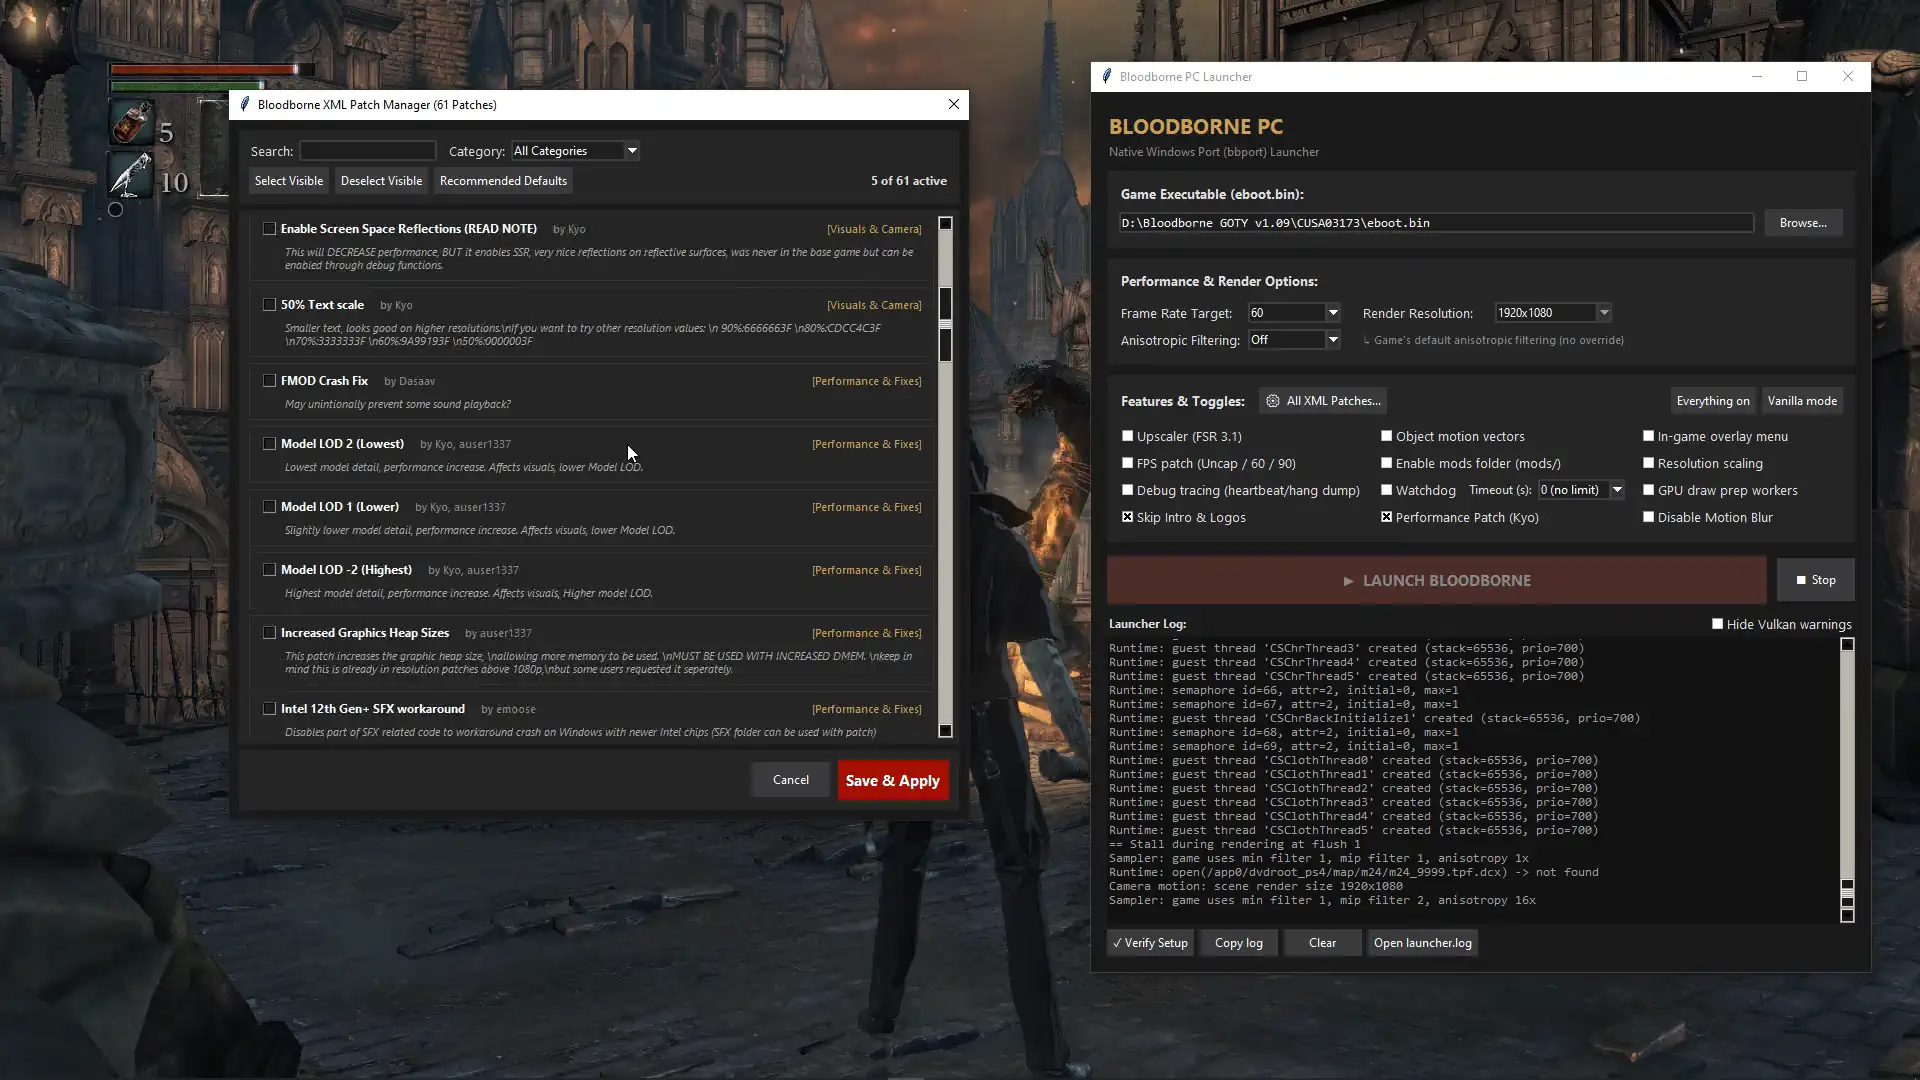
Task: Click Save & Apply button
Action: click(893, 781)
